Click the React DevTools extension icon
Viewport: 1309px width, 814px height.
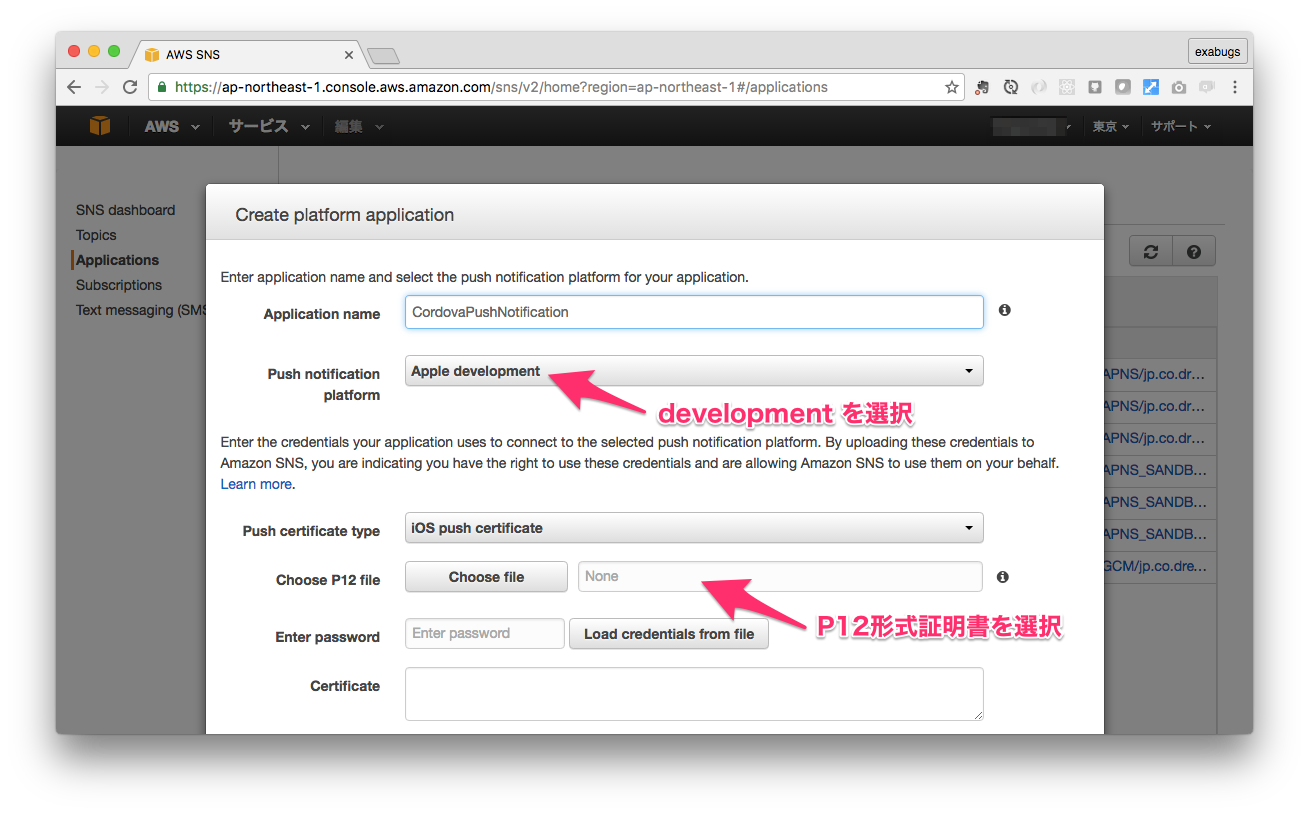tap(1067, 87)
